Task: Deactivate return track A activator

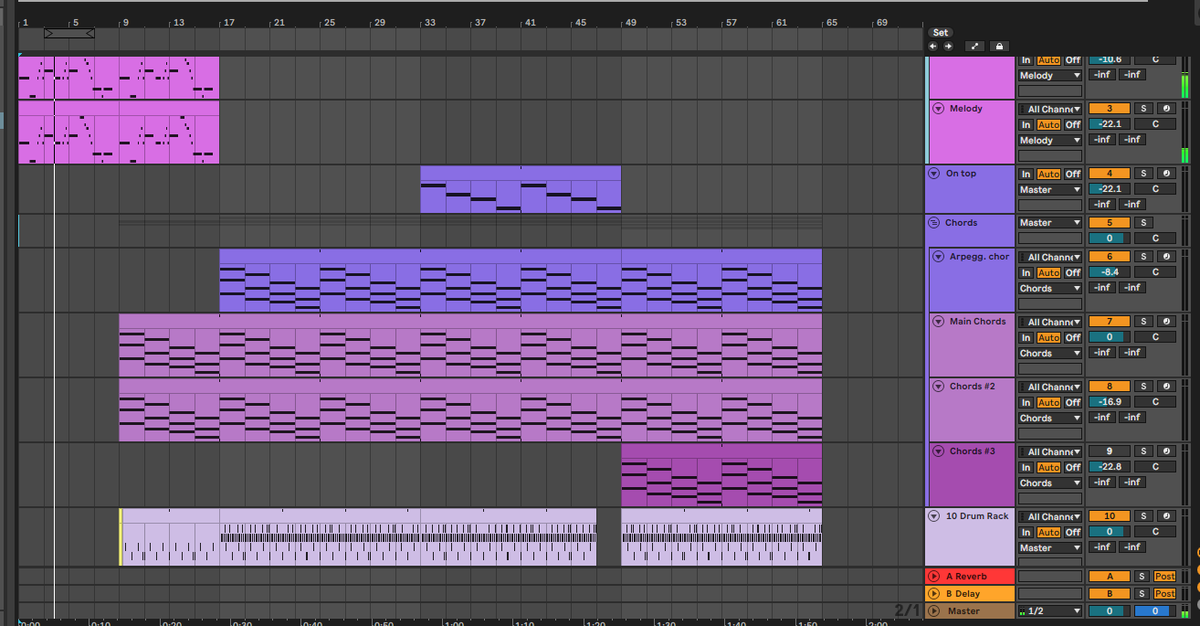Action: pos(1109,576)
